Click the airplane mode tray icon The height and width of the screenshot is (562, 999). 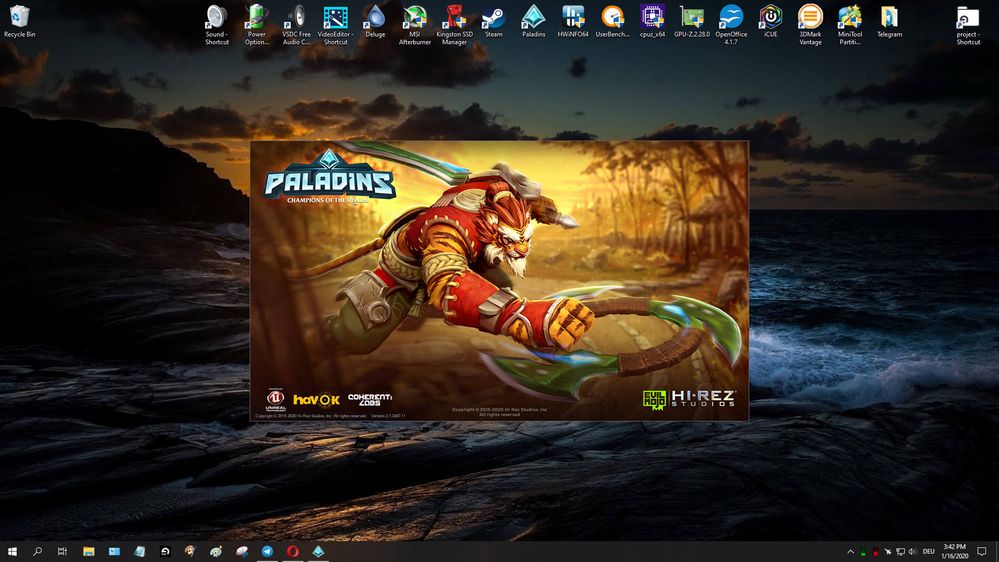[x=888, y=552]
